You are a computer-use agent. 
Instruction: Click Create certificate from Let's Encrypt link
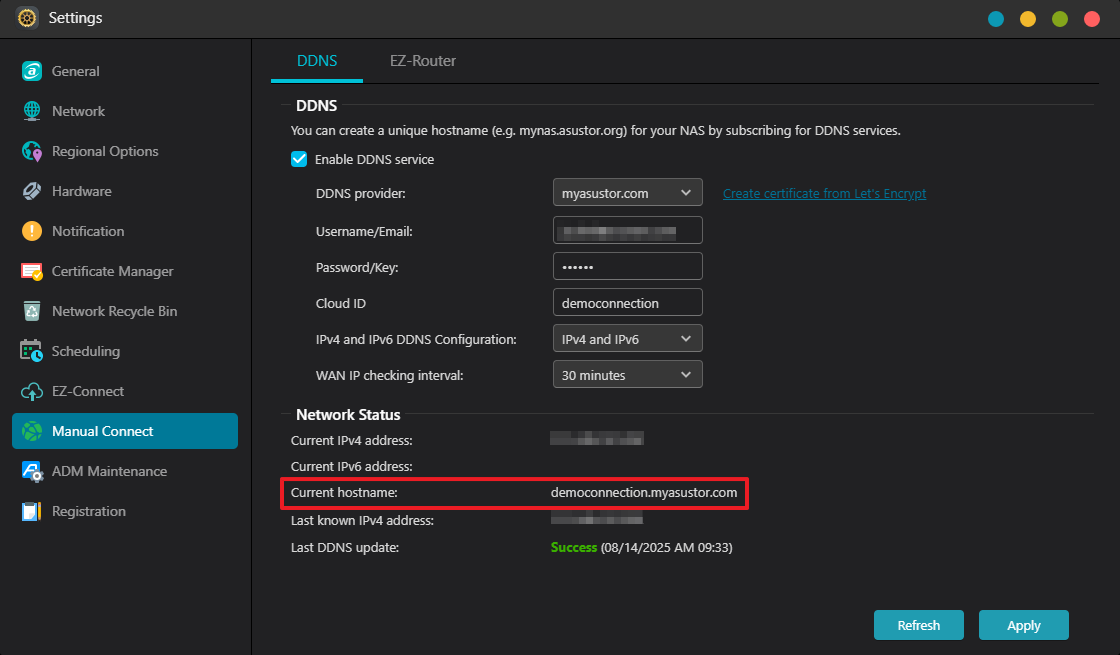click(824, 194)
